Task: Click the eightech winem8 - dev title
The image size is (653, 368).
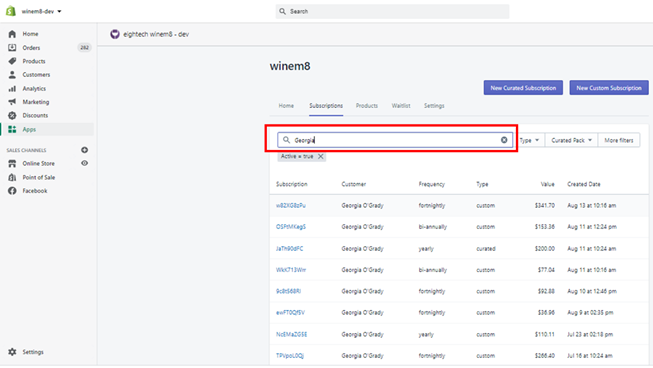Action: (156, 34)
